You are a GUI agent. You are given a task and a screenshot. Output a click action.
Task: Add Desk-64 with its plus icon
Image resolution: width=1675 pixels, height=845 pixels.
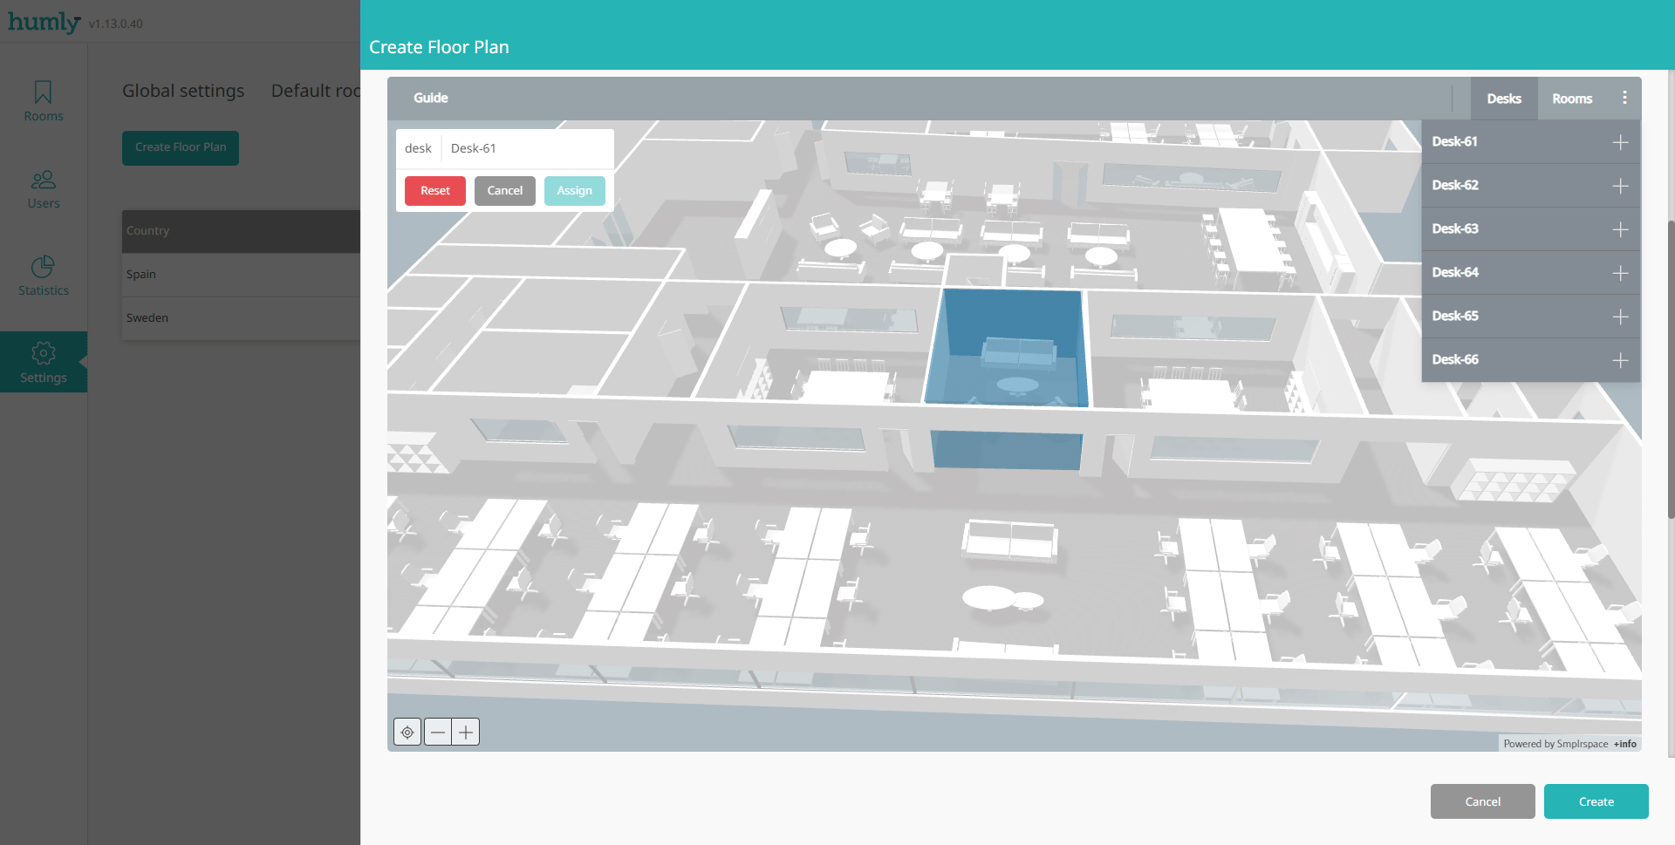(x=1620, y=273)
